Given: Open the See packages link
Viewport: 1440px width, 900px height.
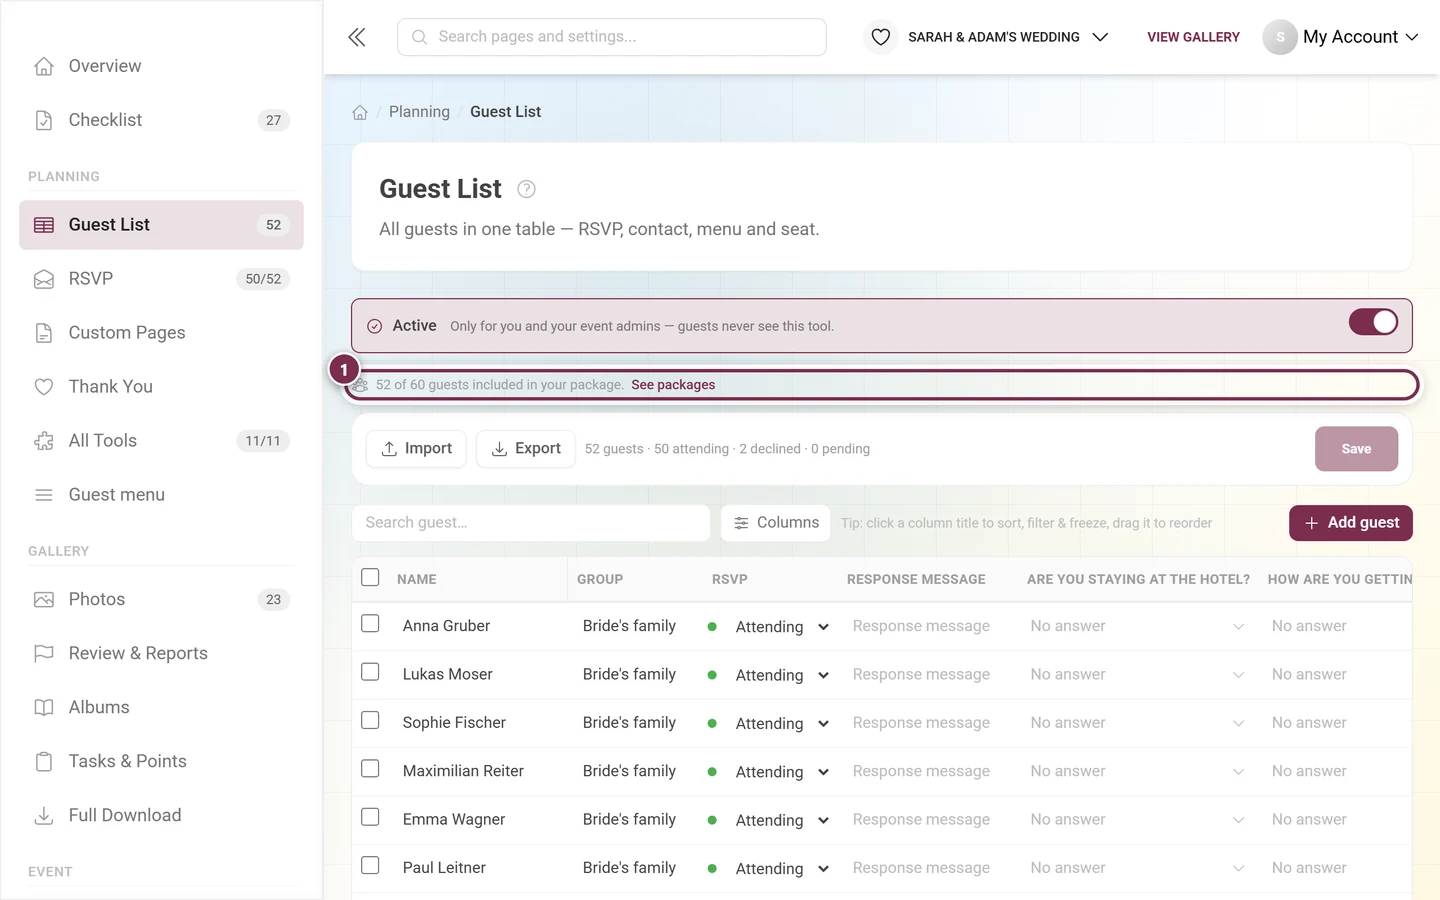Looking at the screenshot, I should coord(673,385).
